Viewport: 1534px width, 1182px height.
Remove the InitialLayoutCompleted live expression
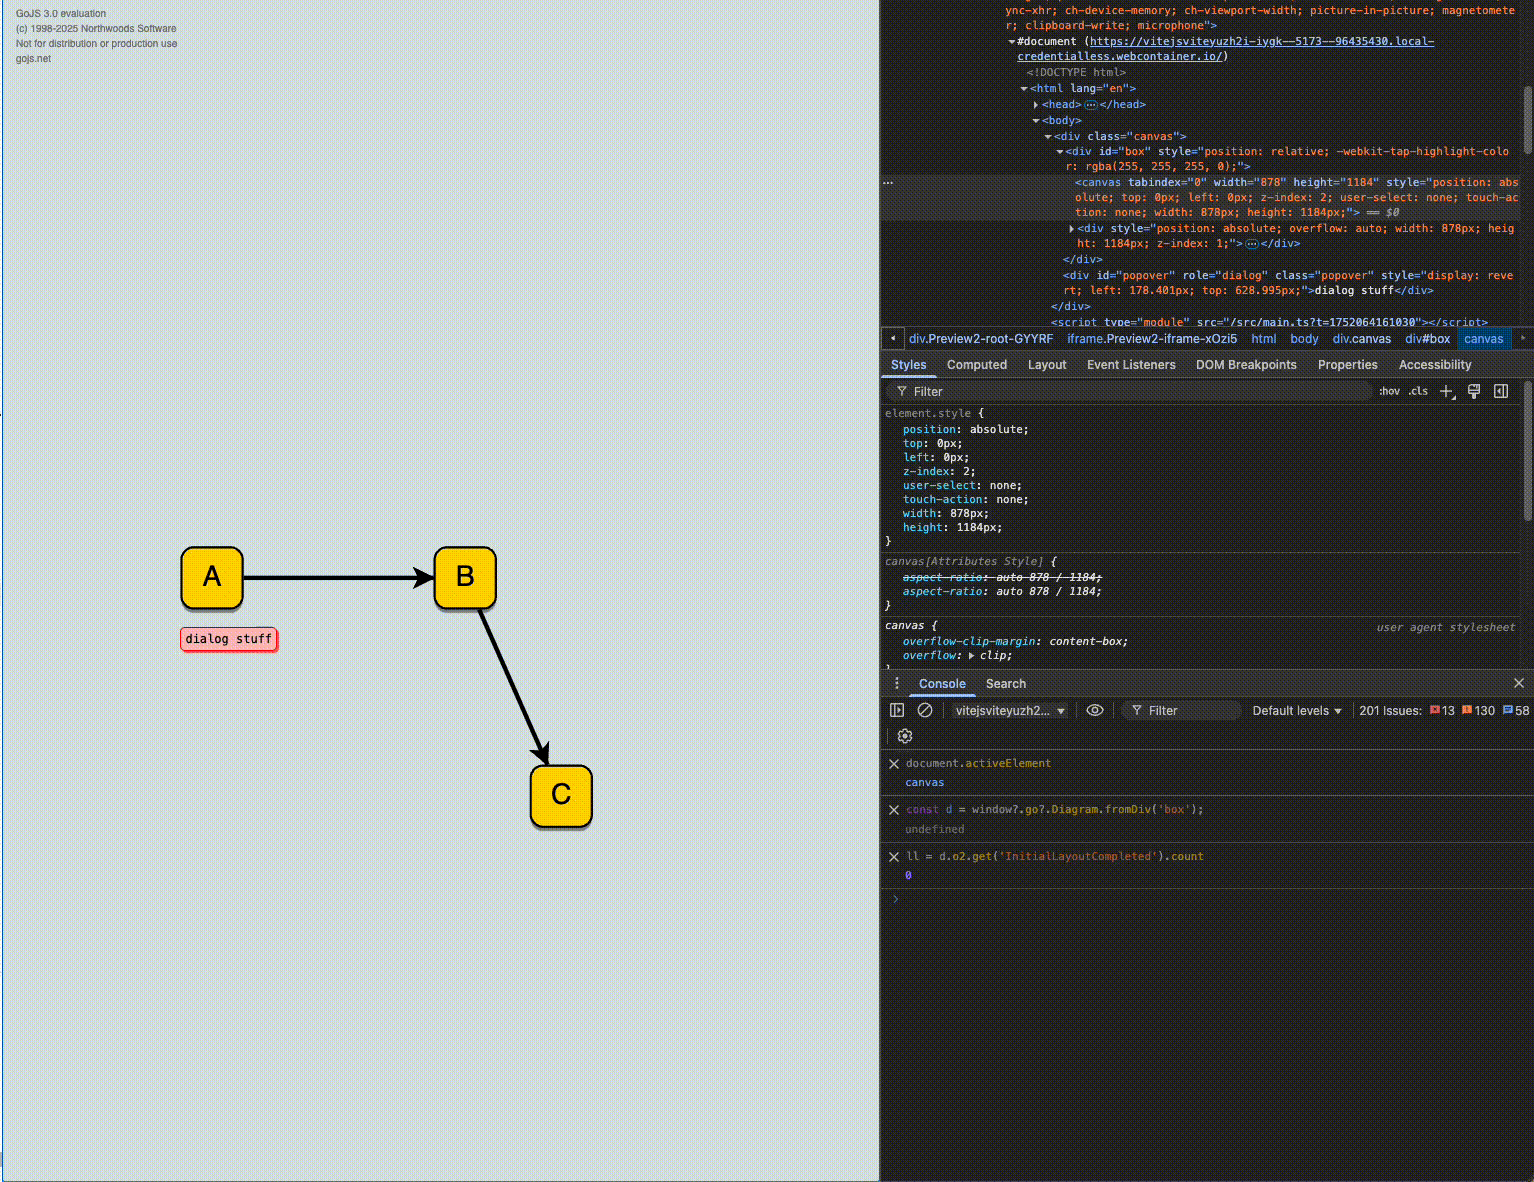click(x=894, y=857)
